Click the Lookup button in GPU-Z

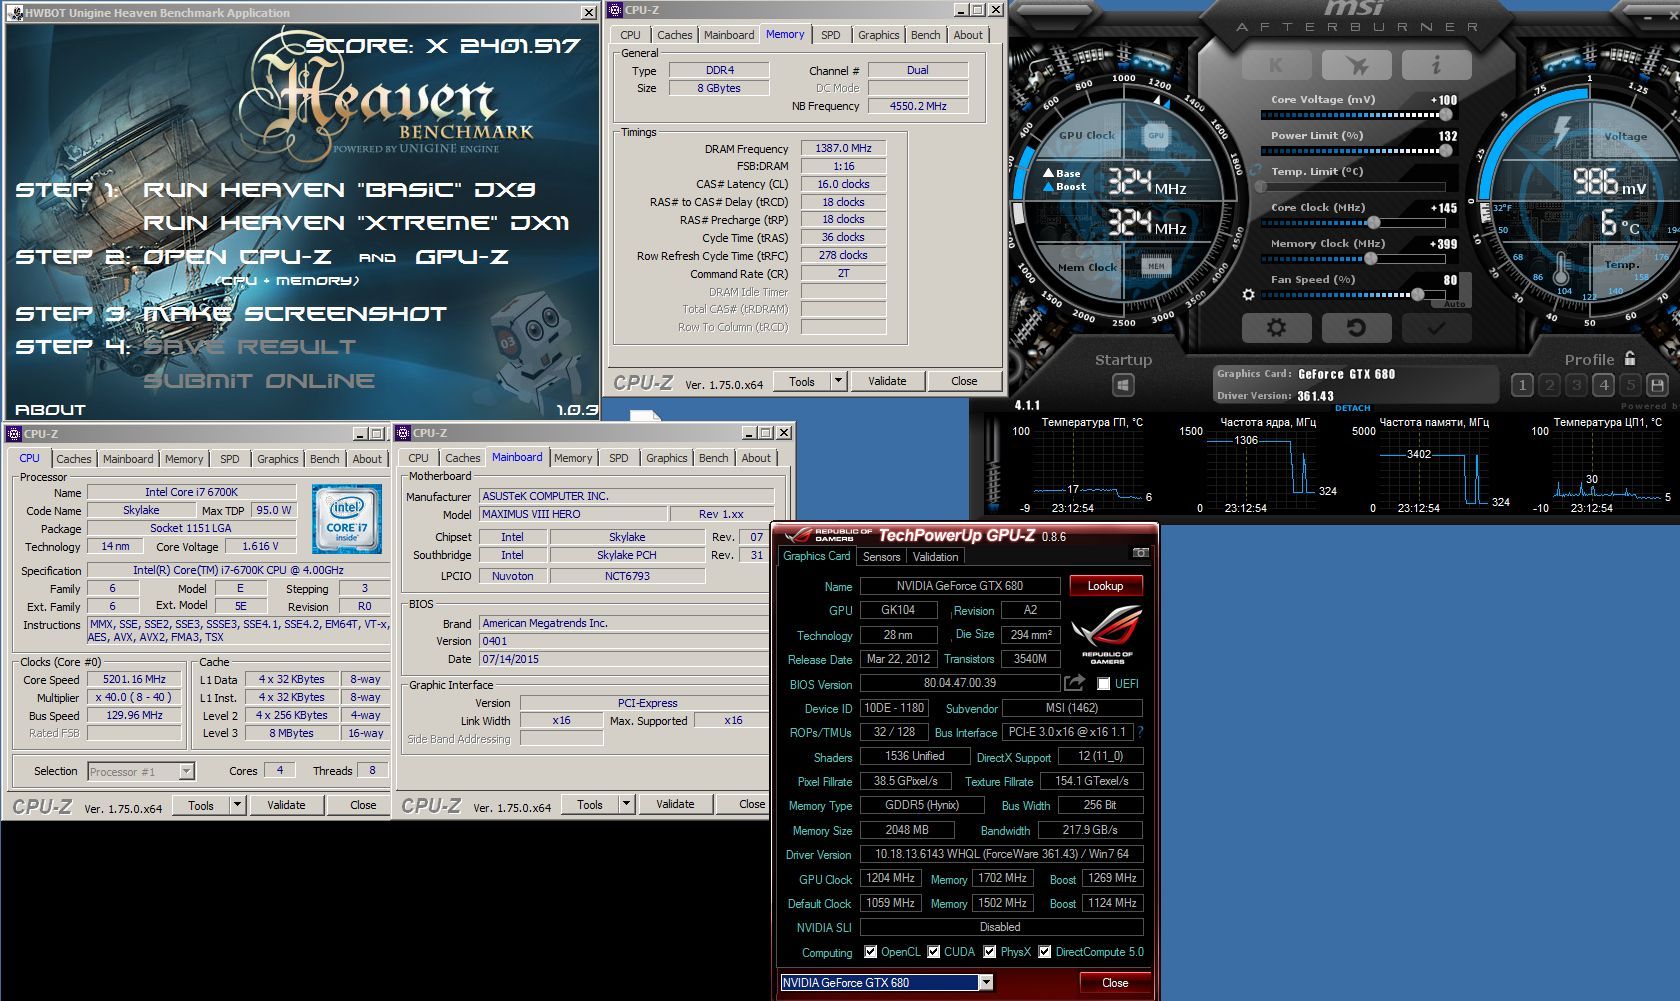[x=1105, y=586]
